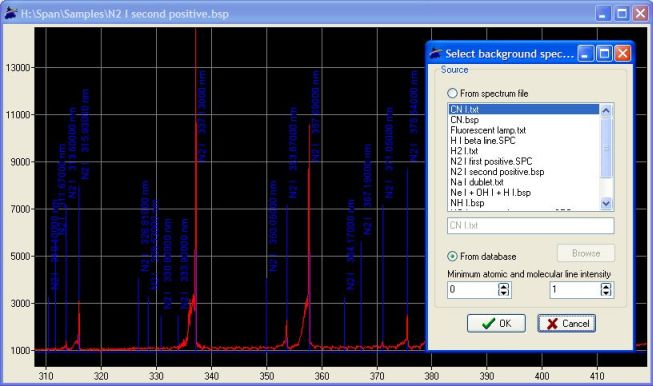This screenshot has height=386, width=653.
Task: Select H2 I.txt in the file list
Action: tap(524, 151)
